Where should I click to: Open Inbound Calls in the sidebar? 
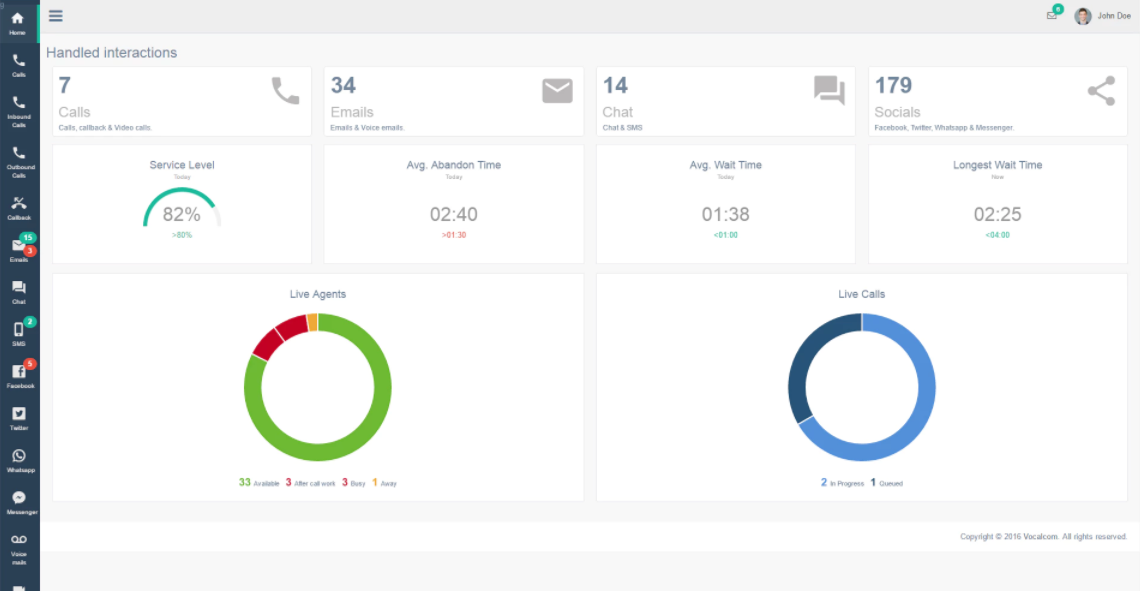(19, 111)
